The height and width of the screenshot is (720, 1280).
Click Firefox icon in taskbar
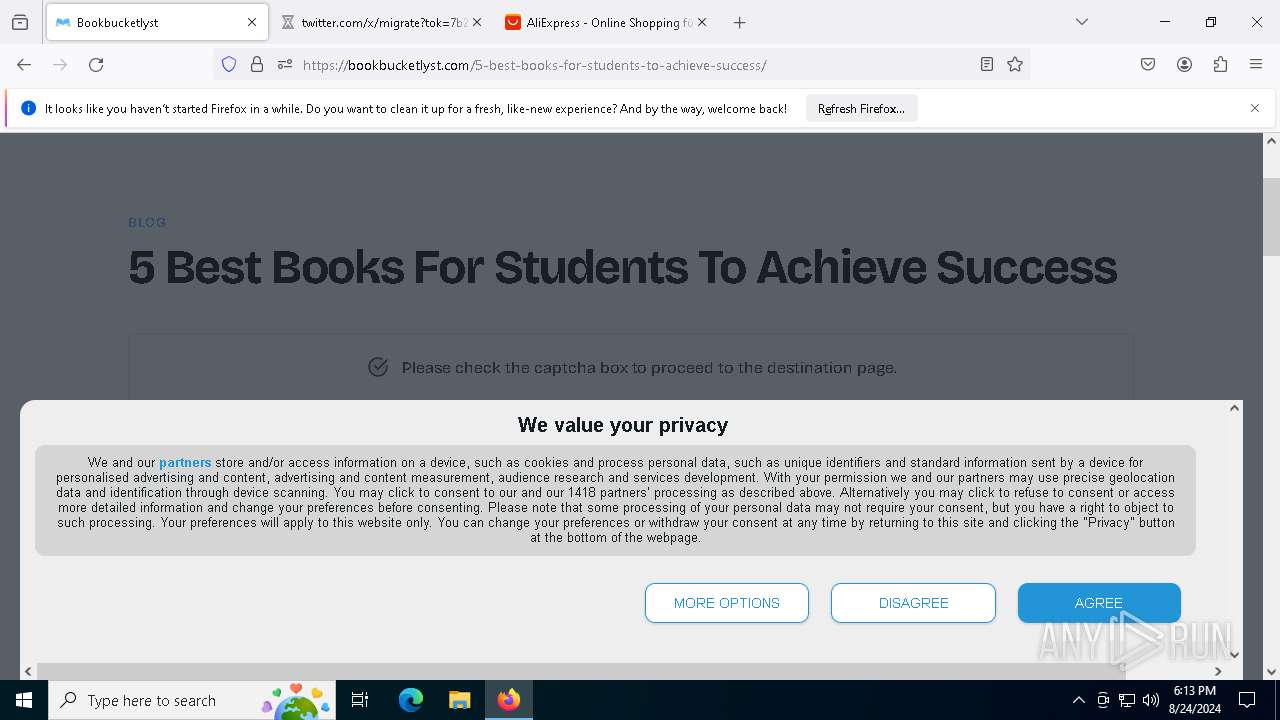pos(509,700)
